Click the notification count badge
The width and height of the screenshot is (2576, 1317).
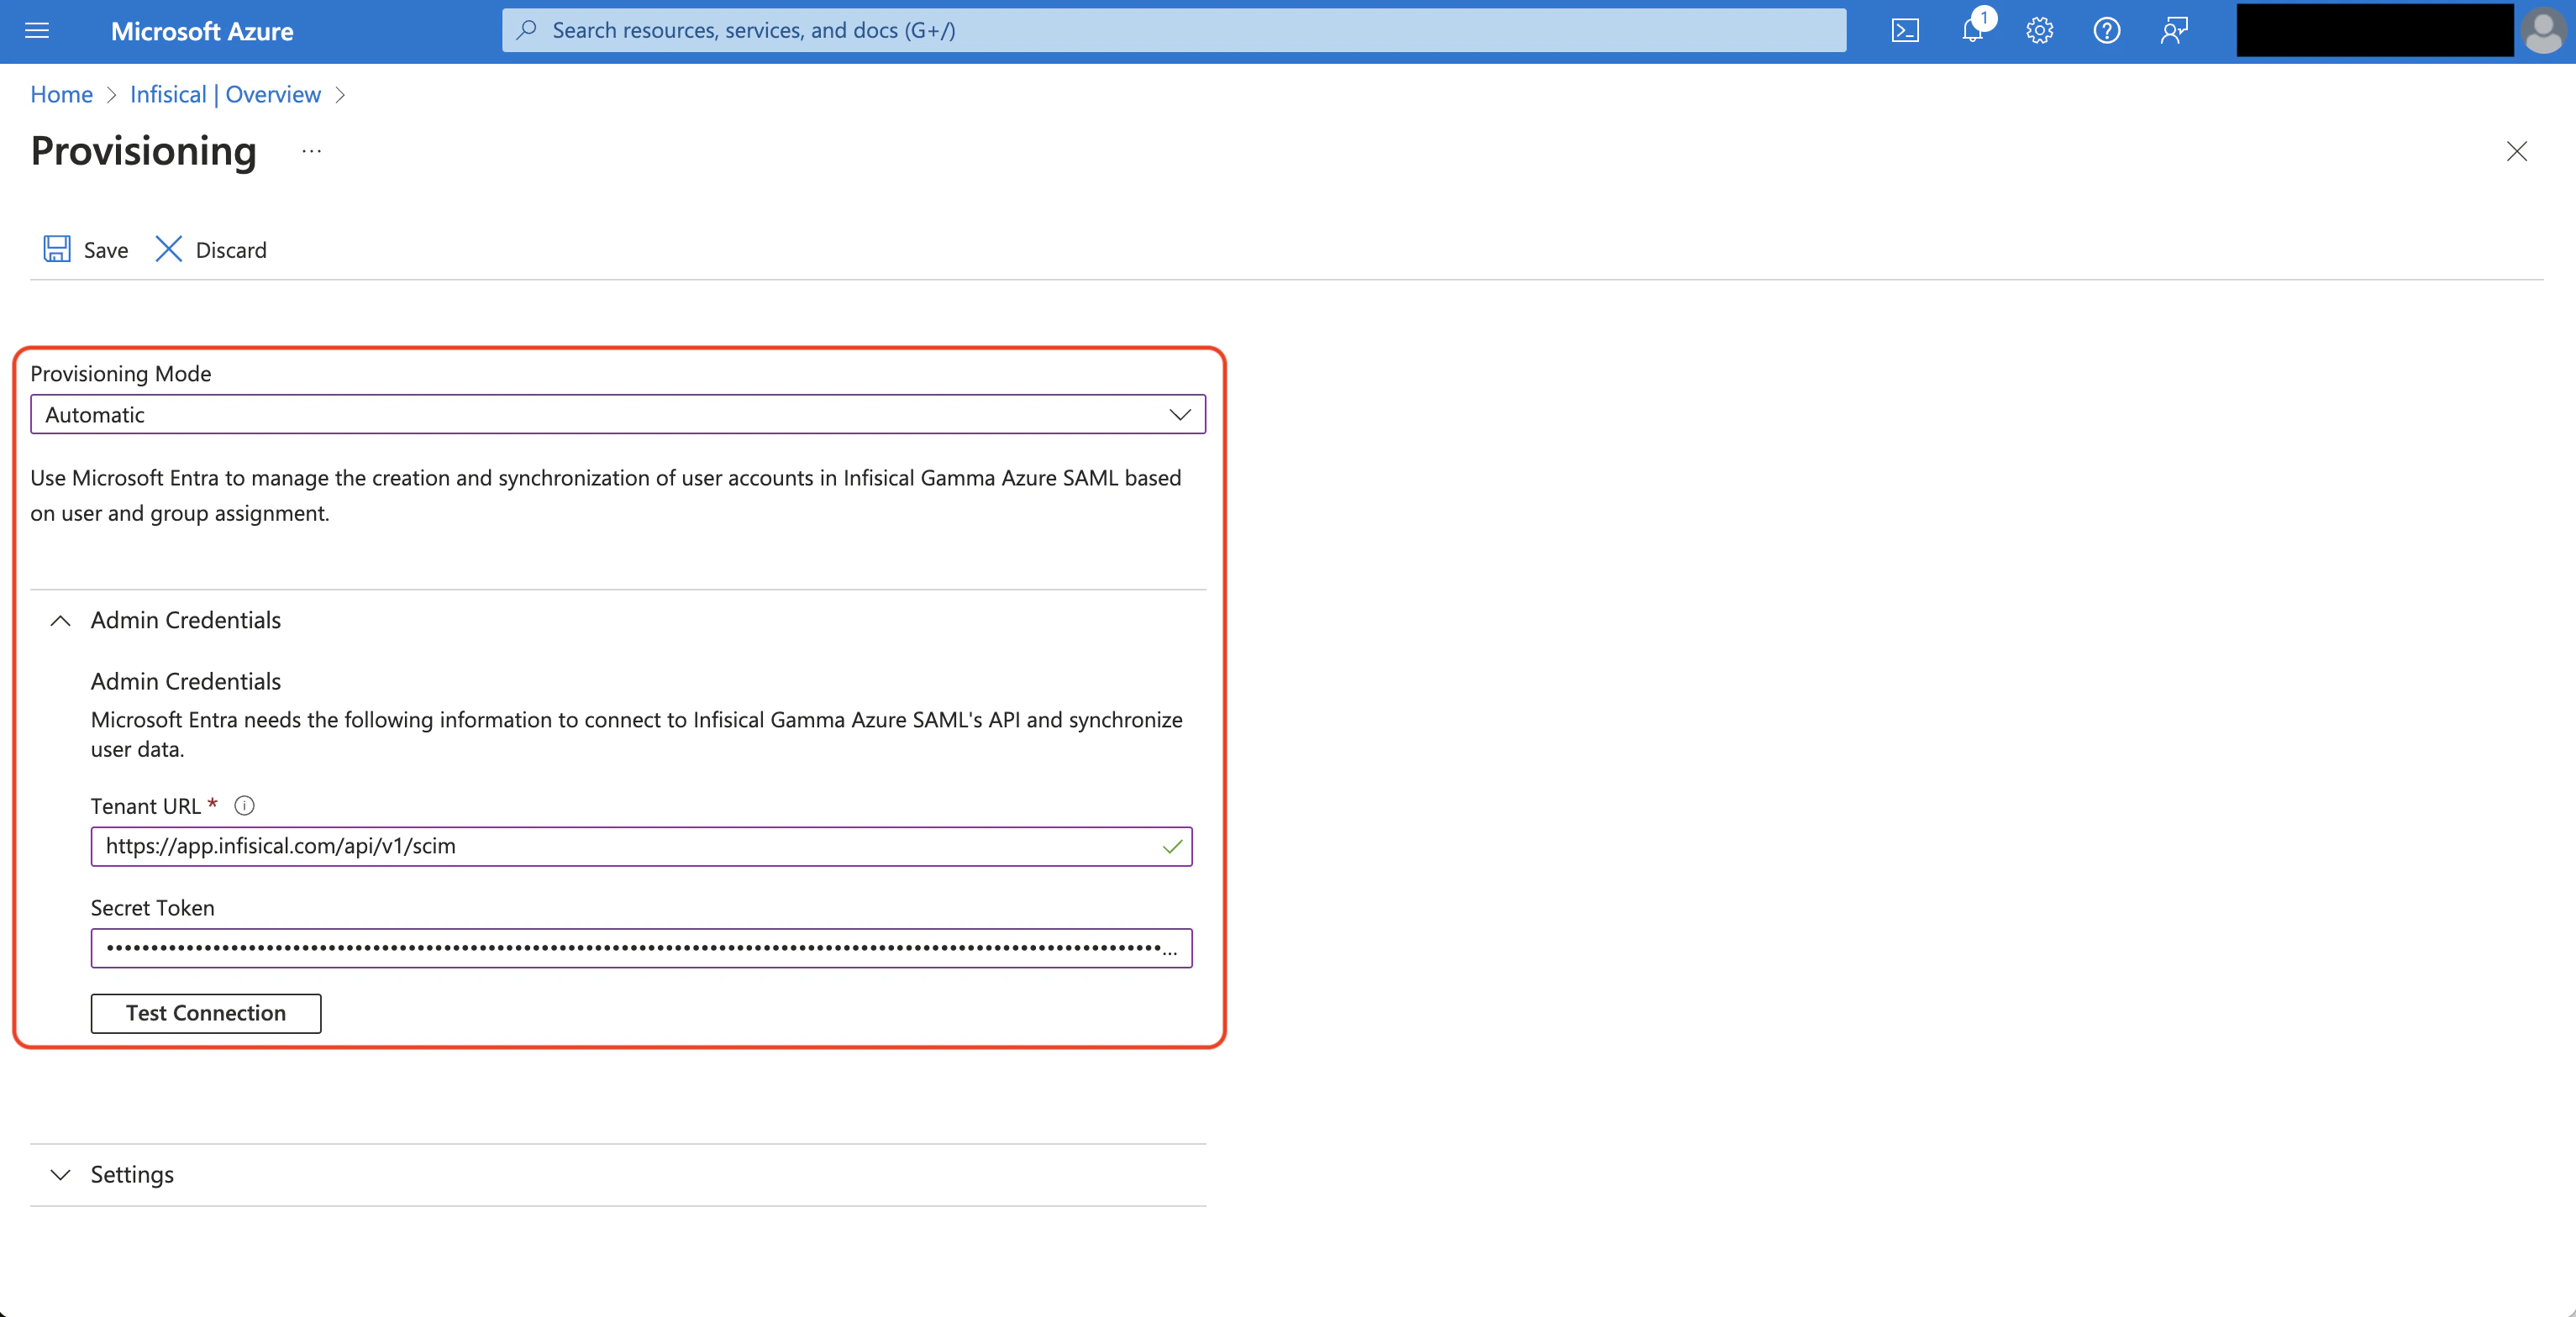click(1984, 18)
